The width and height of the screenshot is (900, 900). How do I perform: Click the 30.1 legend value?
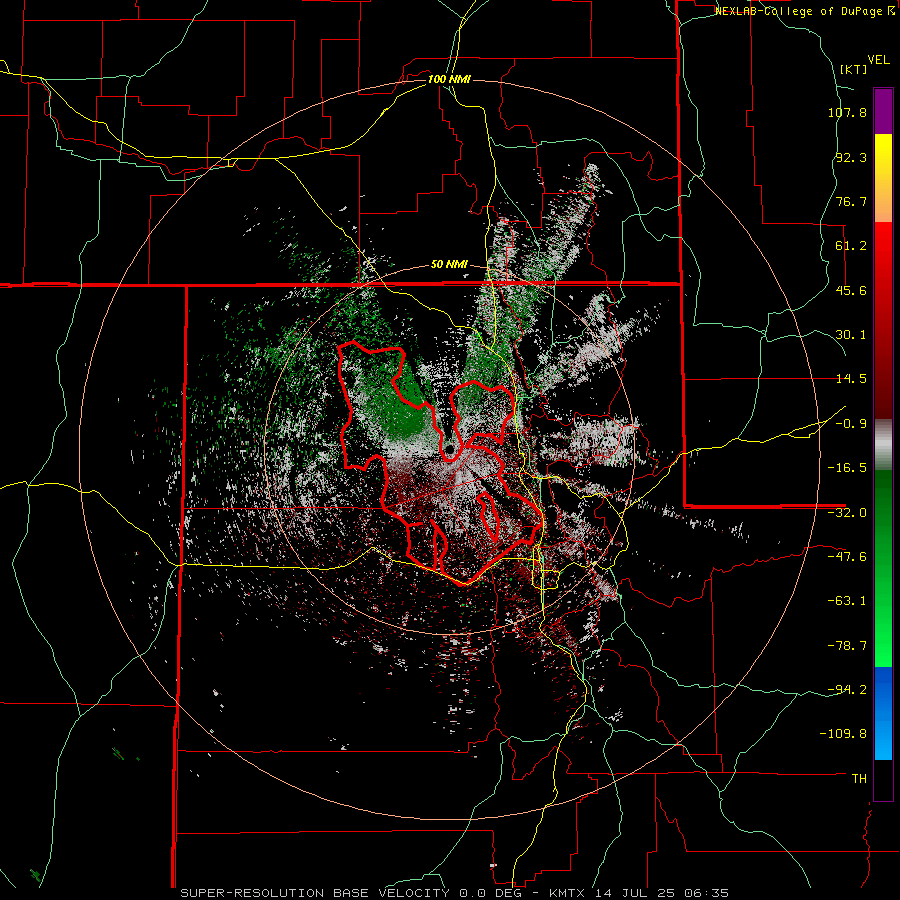pyautogui.click(x=851, y=335)
